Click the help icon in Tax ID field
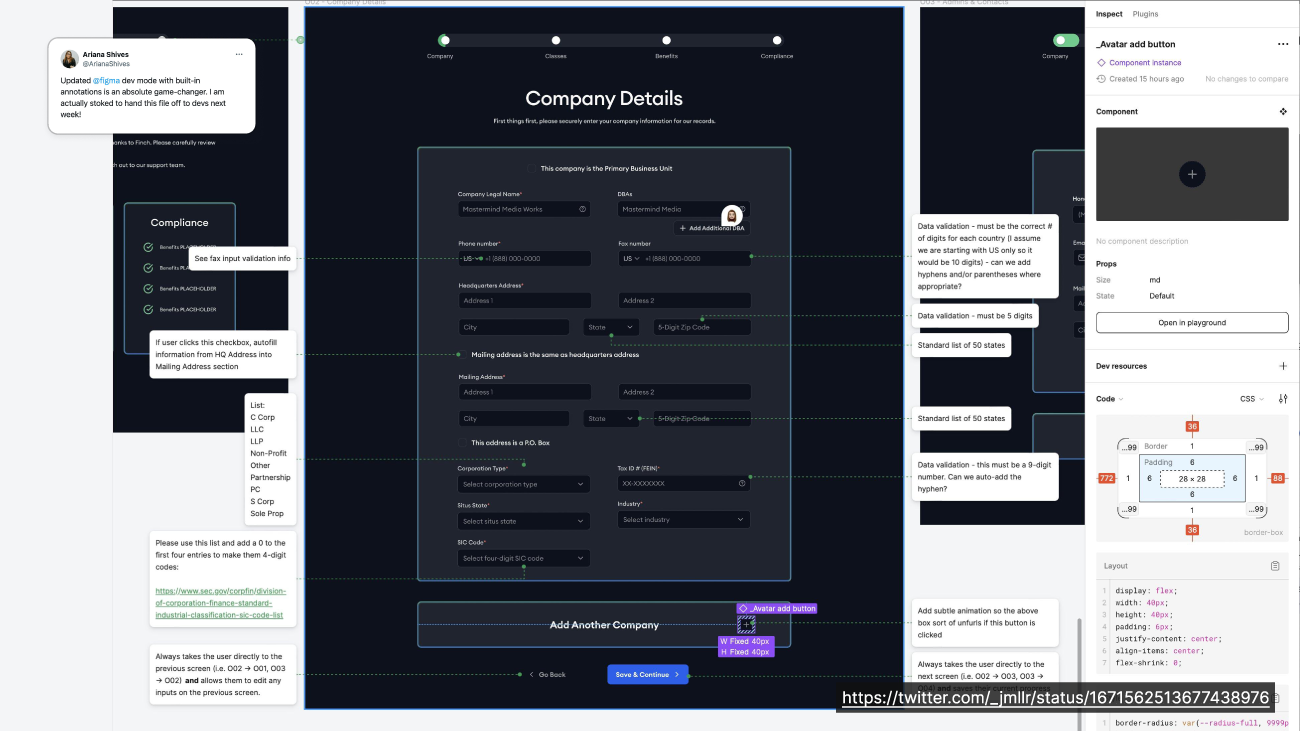 tap(742, 483)
